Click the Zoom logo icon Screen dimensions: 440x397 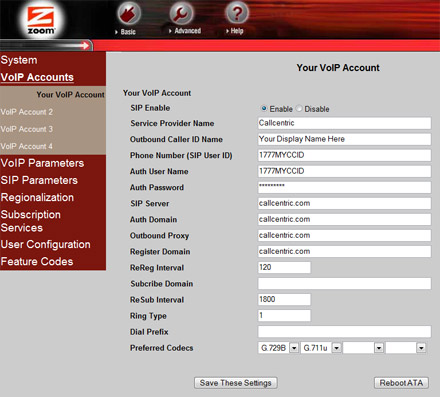pos(41,19)
